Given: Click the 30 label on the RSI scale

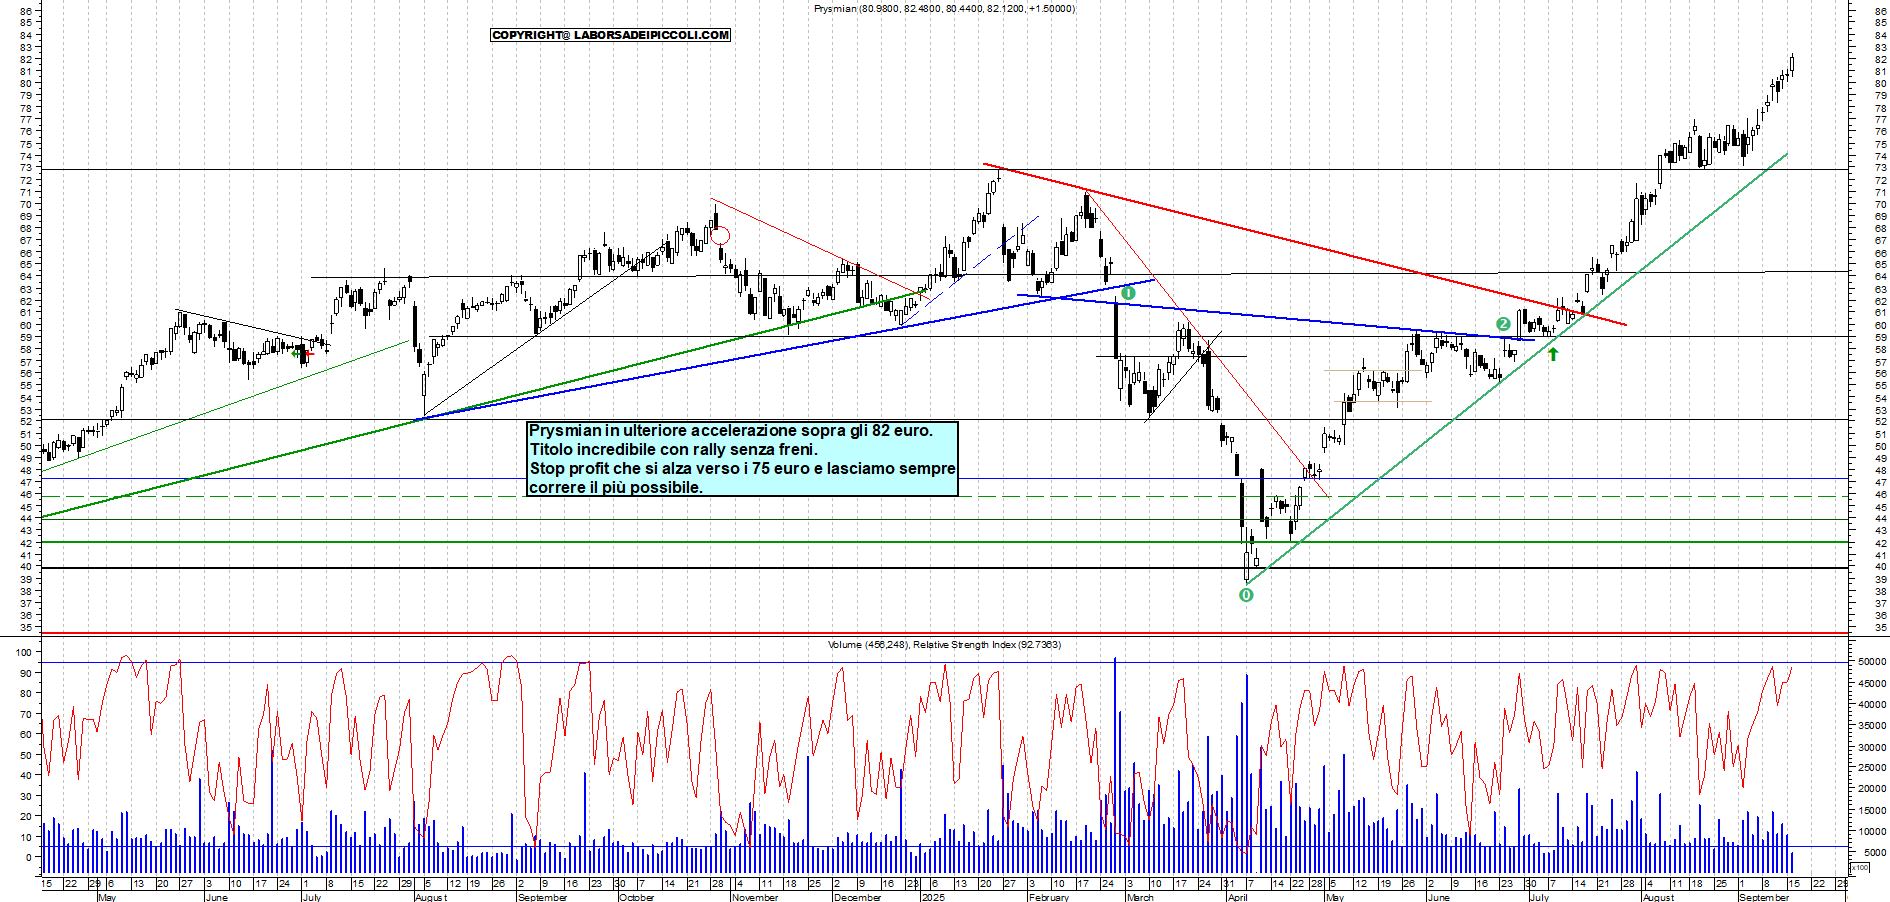Looking at the screenshot, I should point(26,796).
